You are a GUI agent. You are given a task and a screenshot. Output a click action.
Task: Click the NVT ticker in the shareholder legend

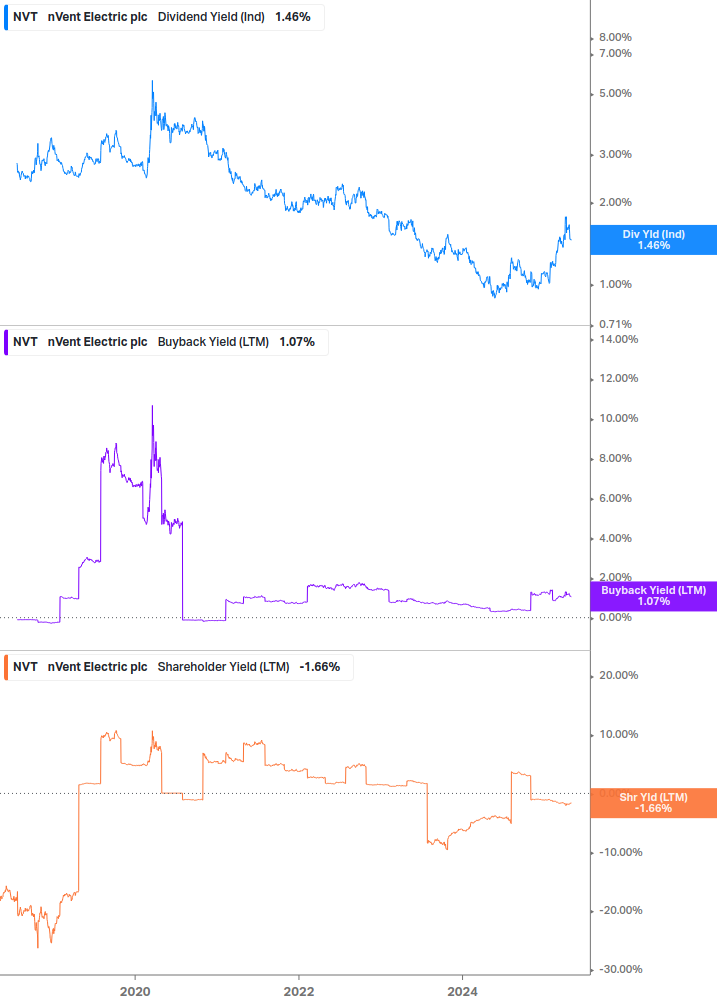[x=25, y=667]
